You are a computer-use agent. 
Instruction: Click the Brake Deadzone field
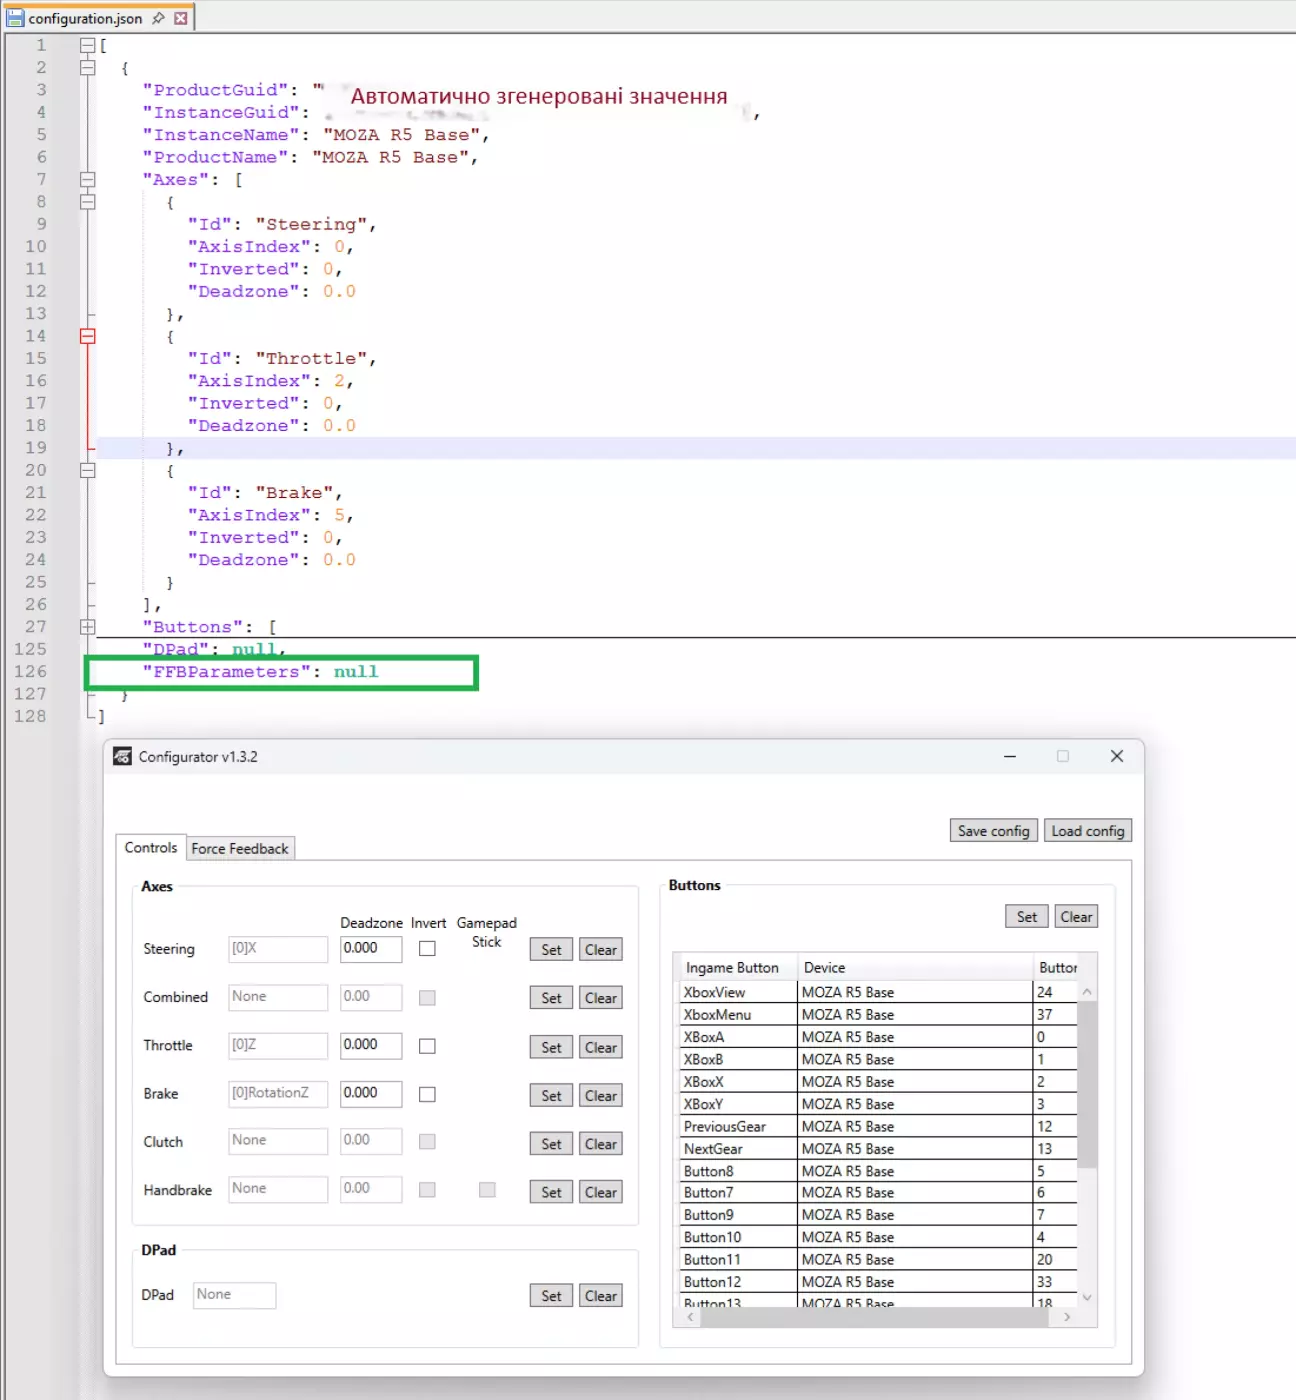point(371,1093)
